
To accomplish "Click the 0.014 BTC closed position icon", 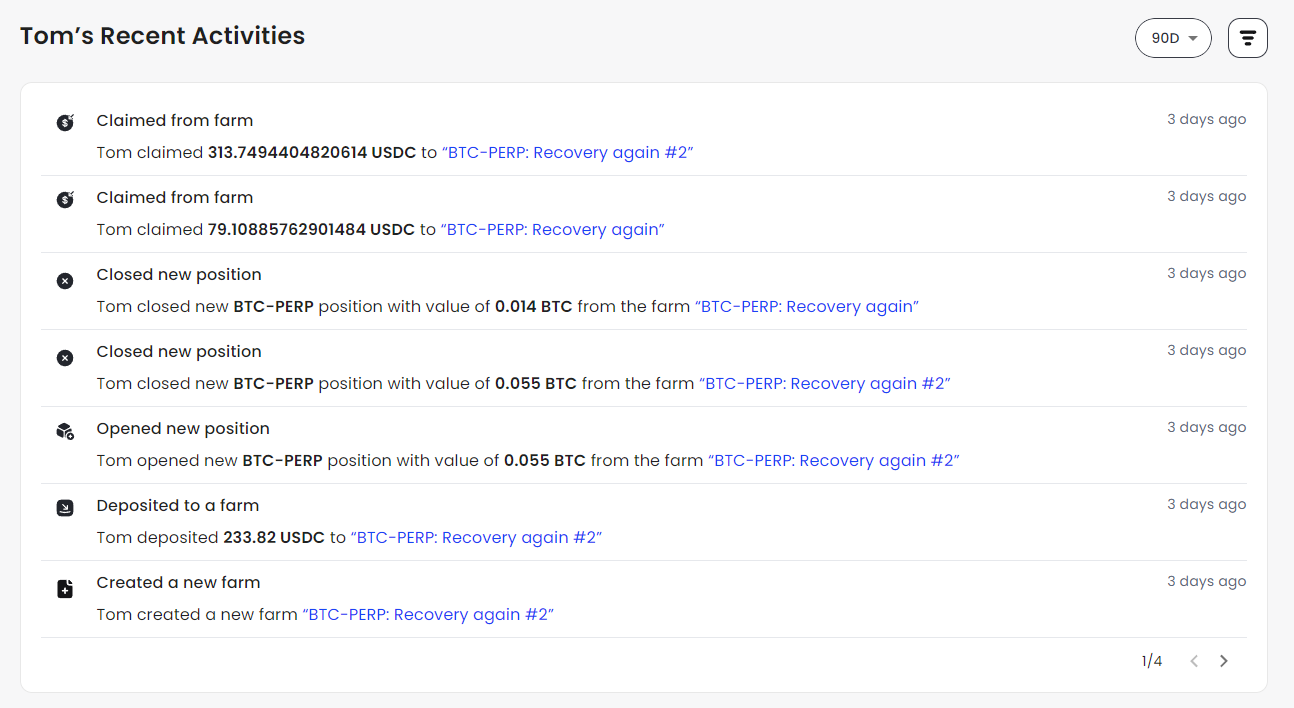I will (x=65, y=281).
